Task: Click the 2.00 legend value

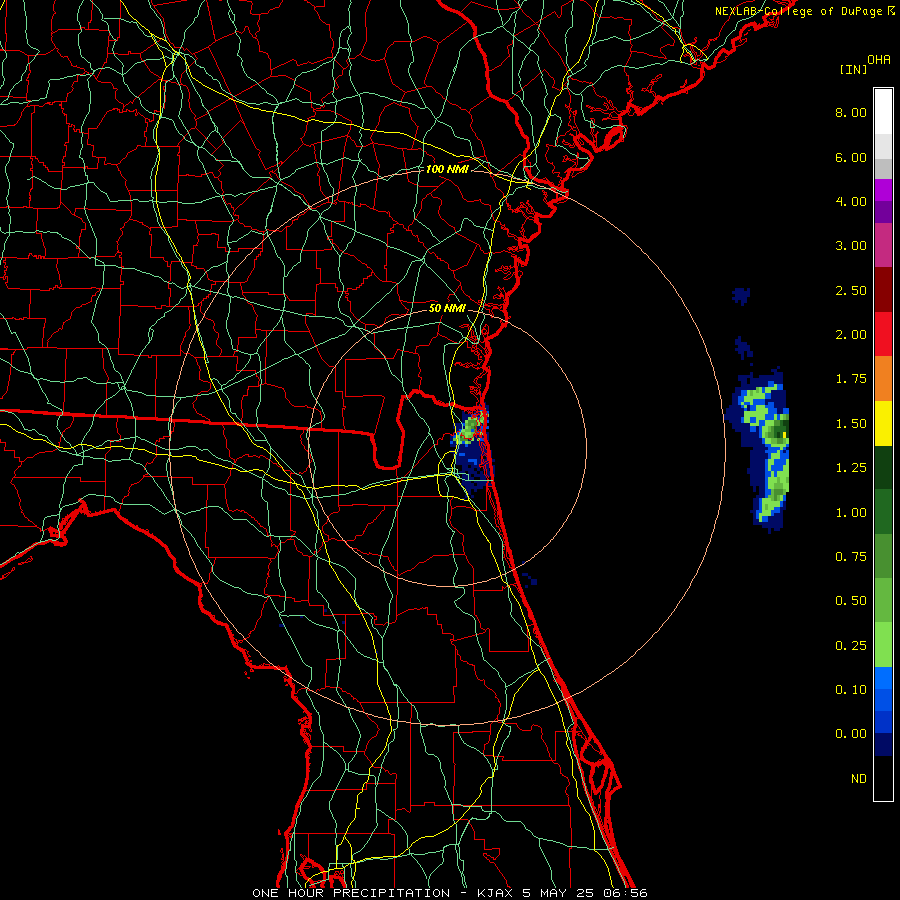Action: pyautogui.click(x=851, y=335)
